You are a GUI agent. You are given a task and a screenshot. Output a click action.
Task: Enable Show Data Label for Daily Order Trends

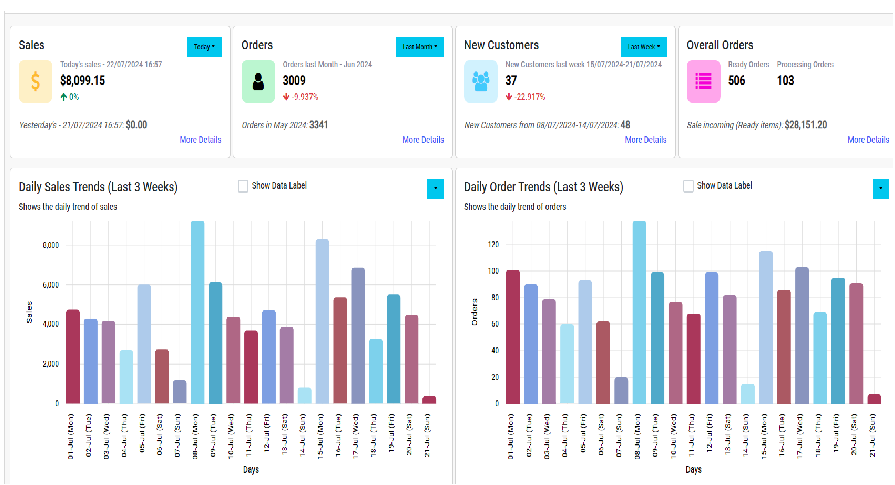tap(688, 186)
